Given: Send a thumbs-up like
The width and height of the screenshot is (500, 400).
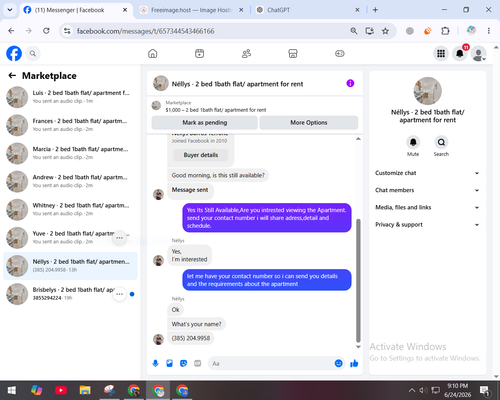Looking at the screenshot, I should (354, 363).
